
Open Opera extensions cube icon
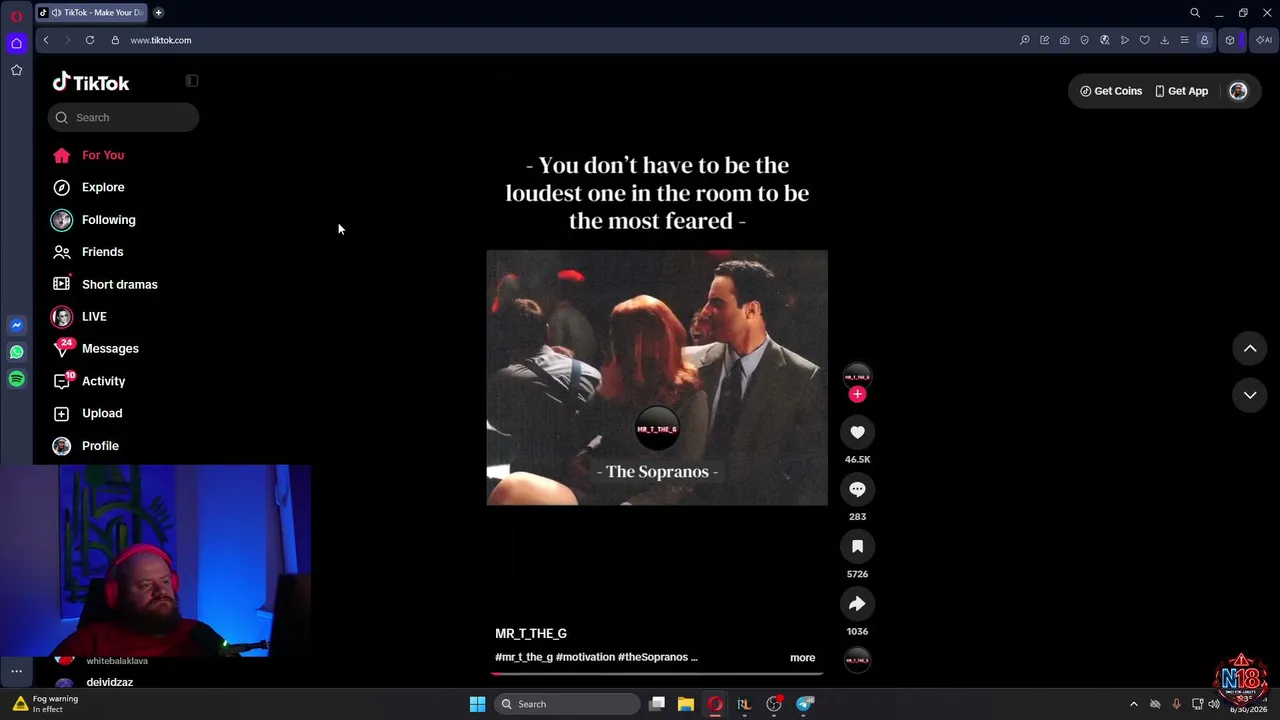tap(1230, 40)
